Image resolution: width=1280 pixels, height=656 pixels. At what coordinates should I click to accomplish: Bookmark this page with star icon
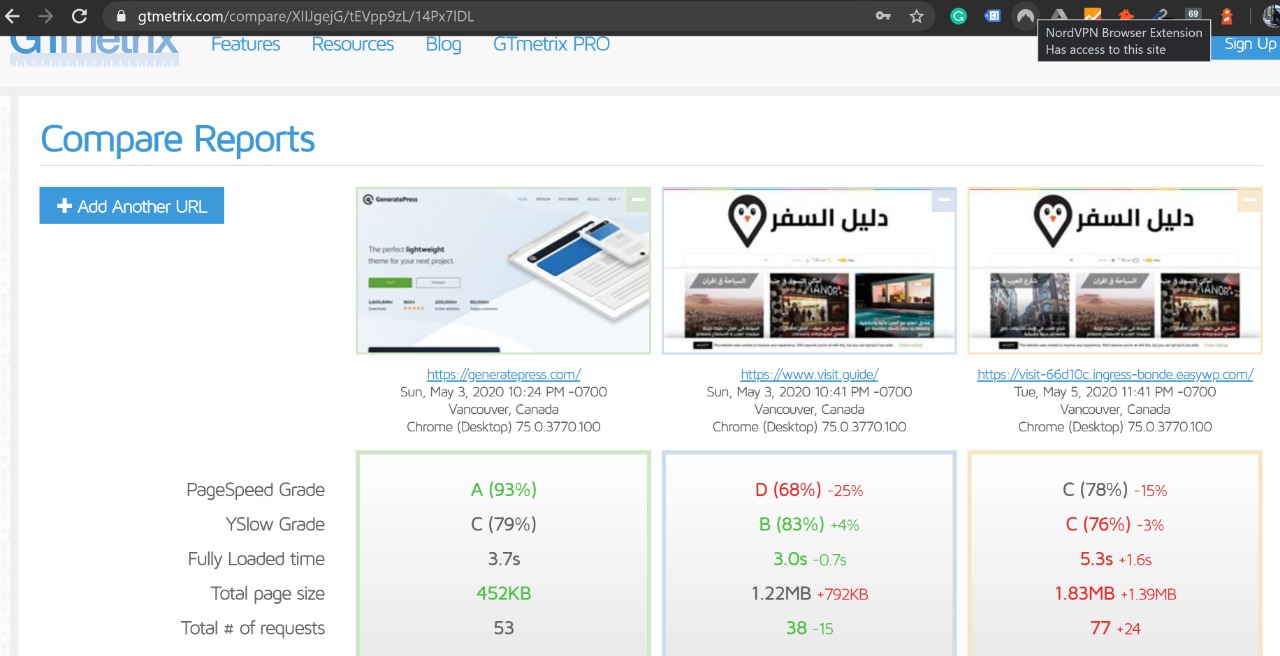[x=916, y=16]
